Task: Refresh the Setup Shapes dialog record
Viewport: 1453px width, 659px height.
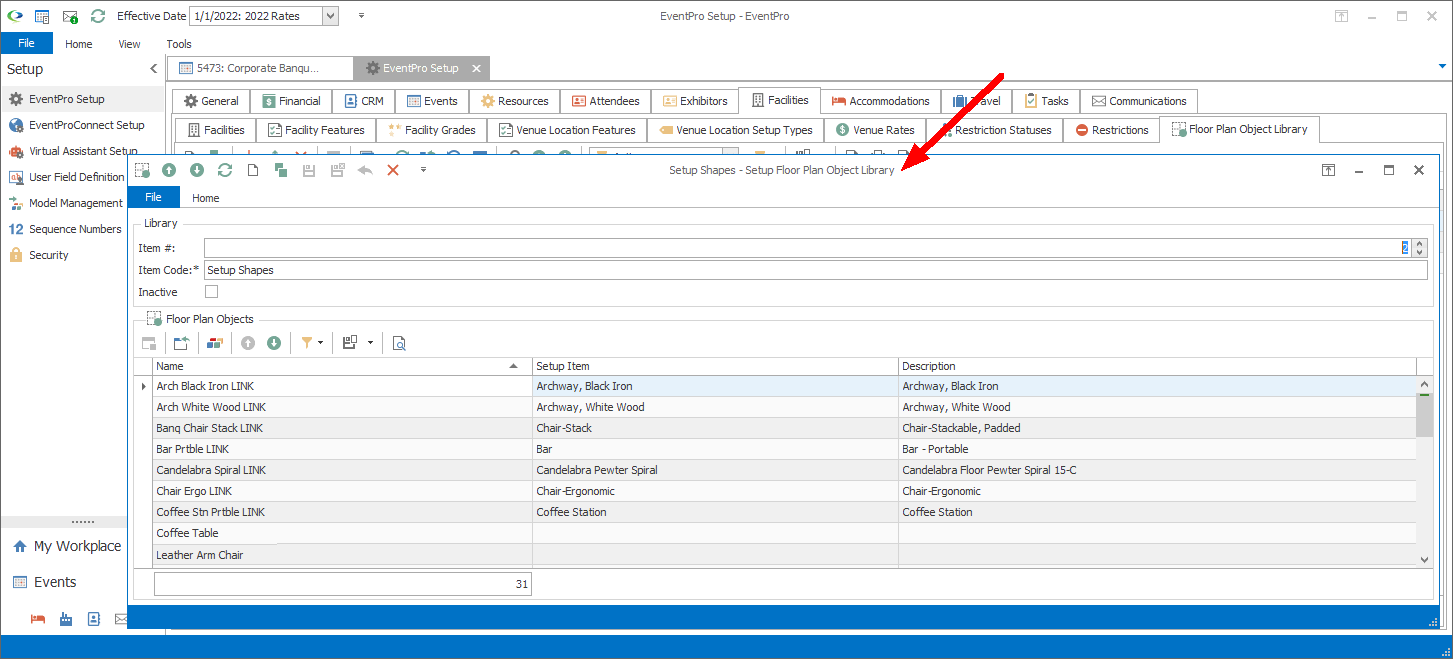Action: pos(225,170)
